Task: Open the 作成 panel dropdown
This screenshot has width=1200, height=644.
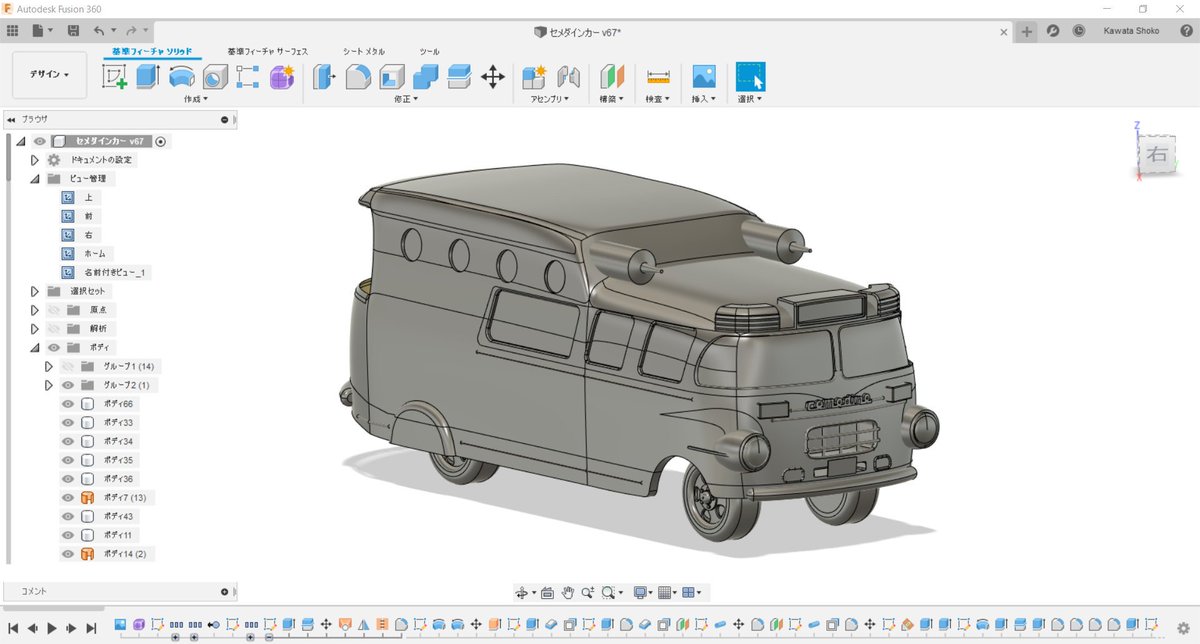Action: [197, 99]
